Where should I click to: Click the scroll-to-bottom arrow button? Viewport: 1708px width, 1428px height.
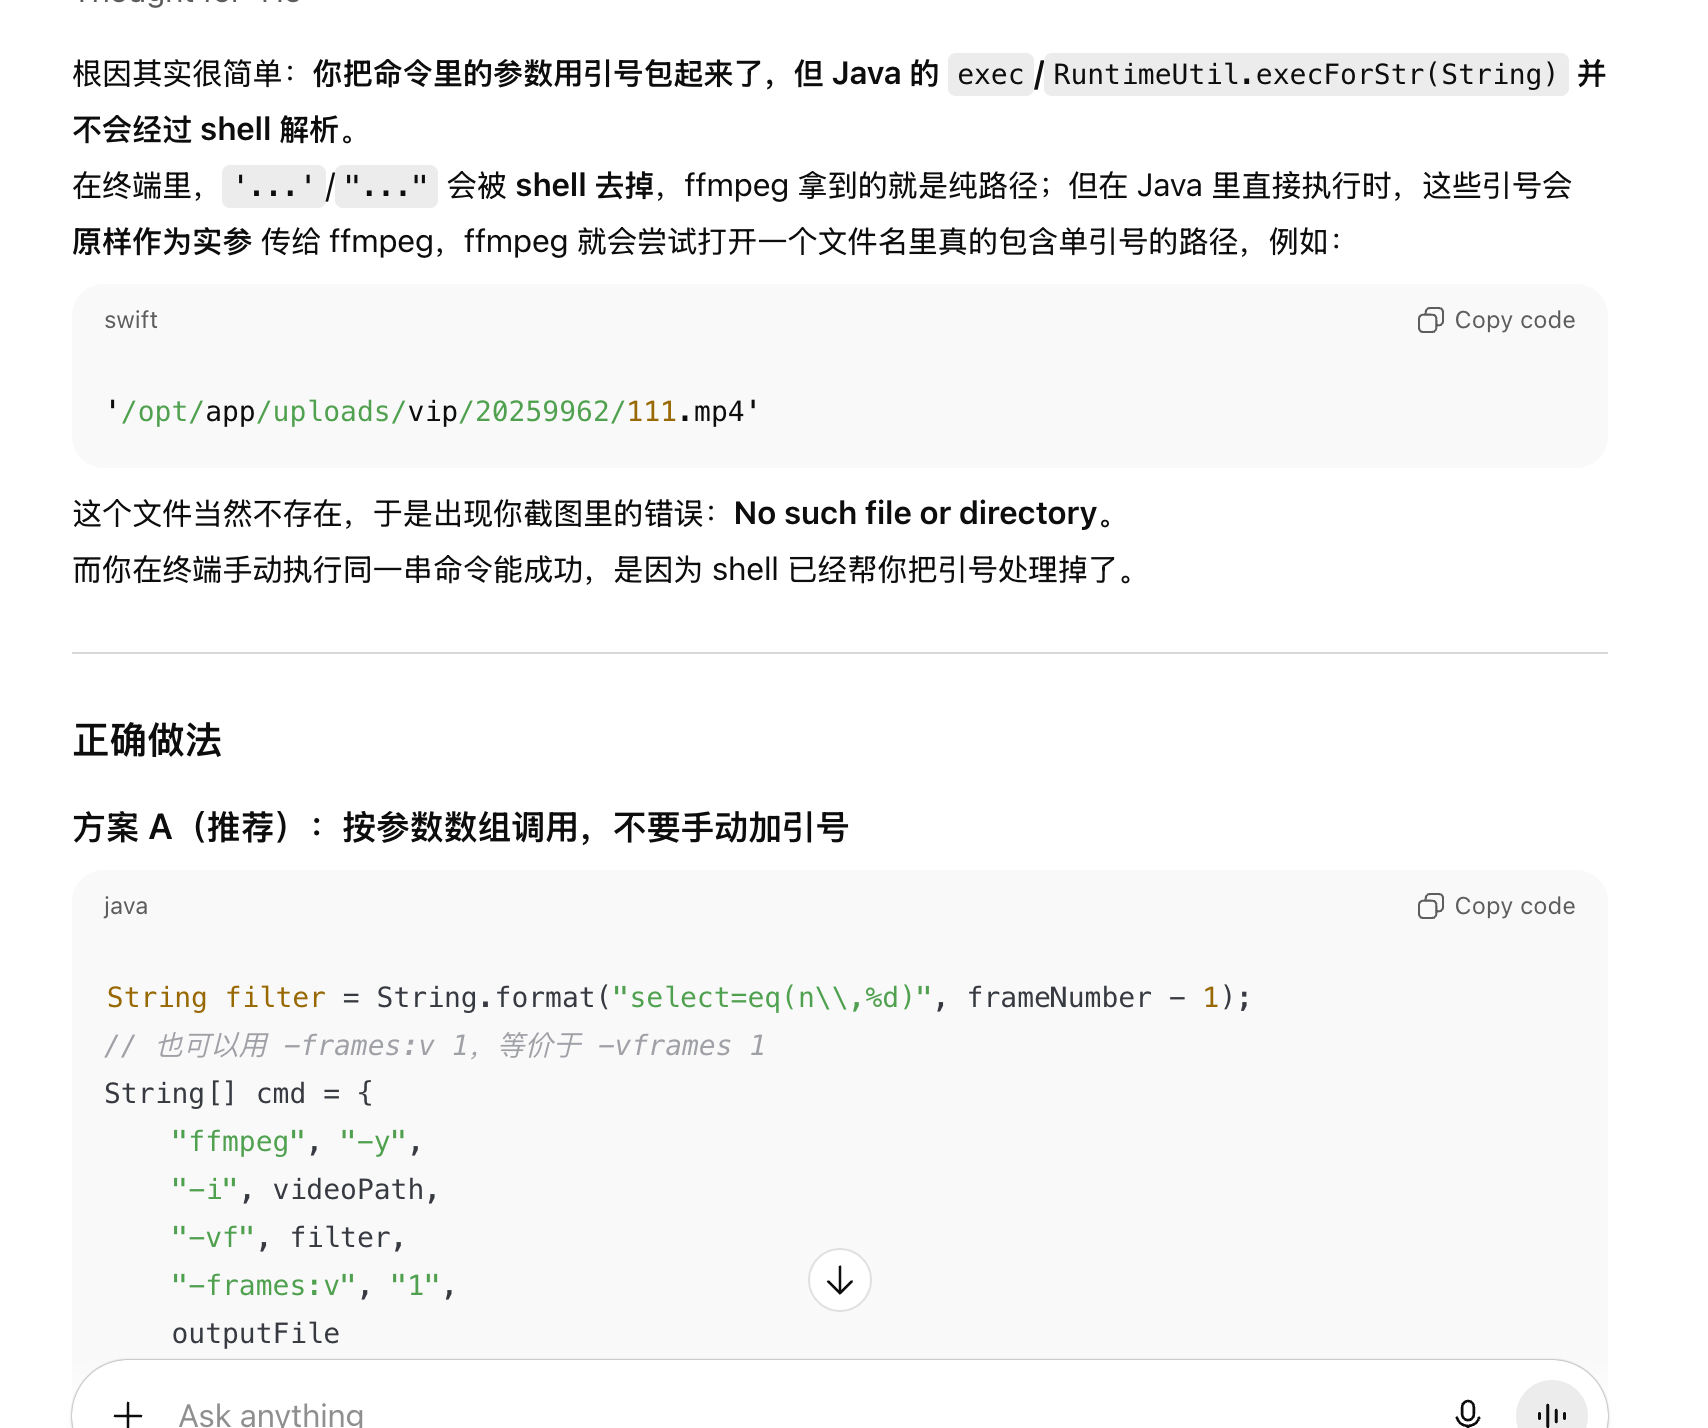840,1280
